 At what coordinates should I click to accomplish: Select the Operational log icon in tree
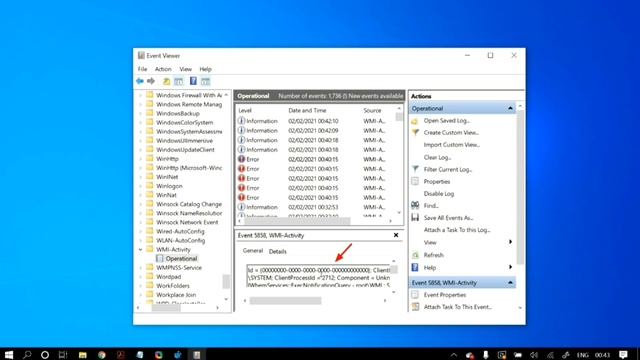[160, 258]
